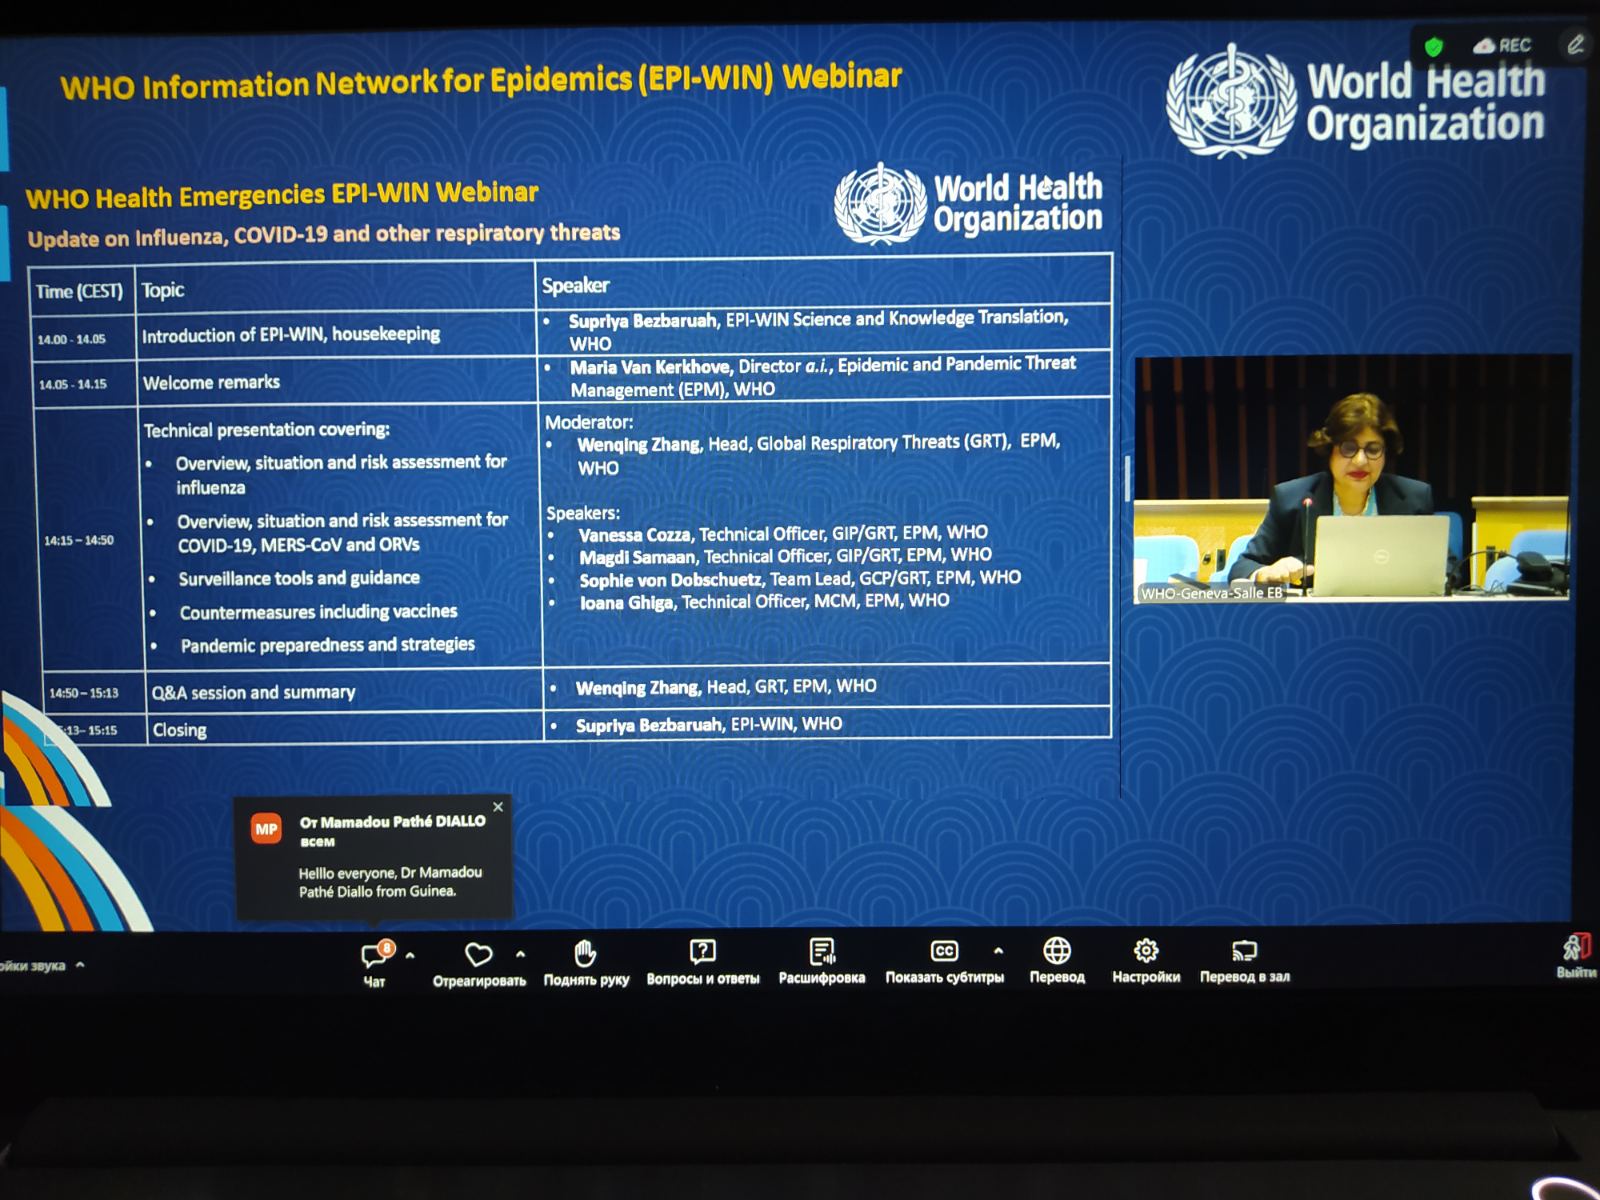
Task: Raise hand with Поднять руку
Action: pyautogui.click(x=586, y=954)
